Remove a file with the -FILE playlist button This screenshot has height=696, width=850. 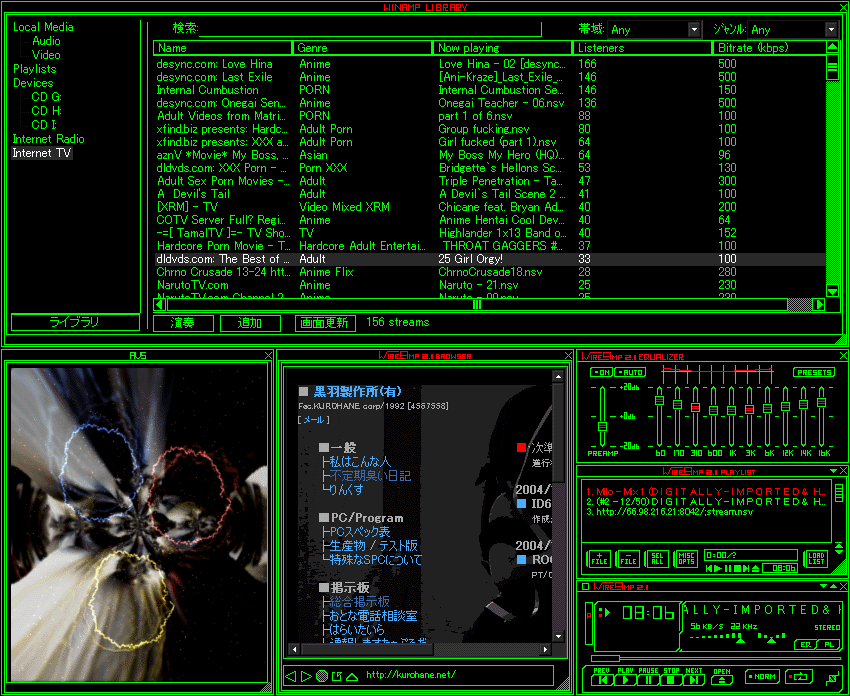pos(628,559)
